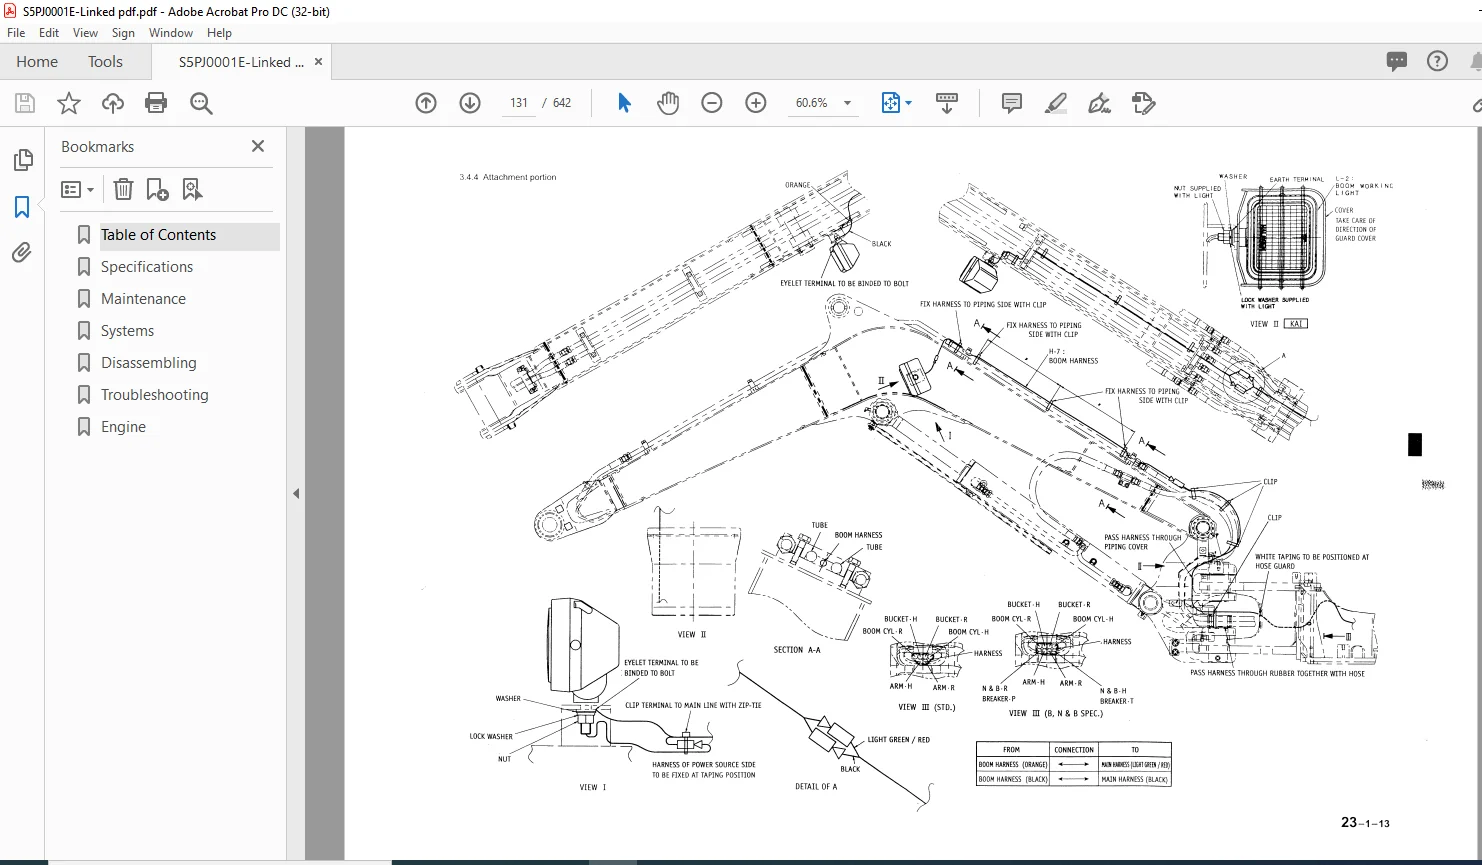
Task: Open Disassembling bookmark
Action: point(148,363)
